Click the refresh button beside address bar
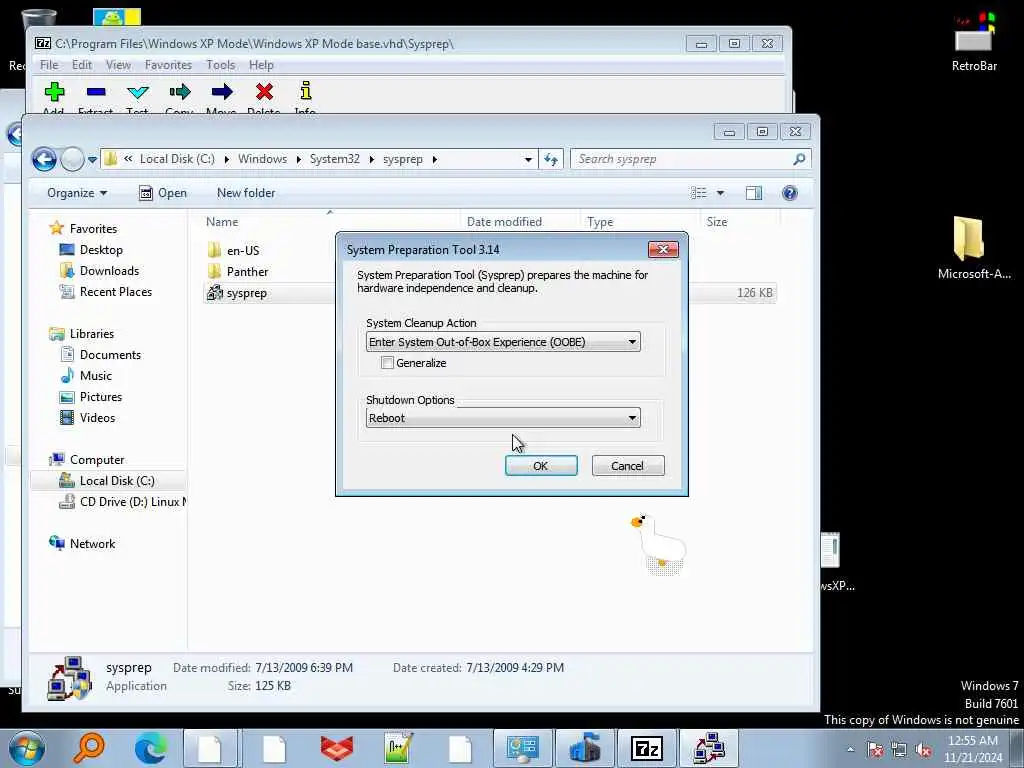 [551, 159]
